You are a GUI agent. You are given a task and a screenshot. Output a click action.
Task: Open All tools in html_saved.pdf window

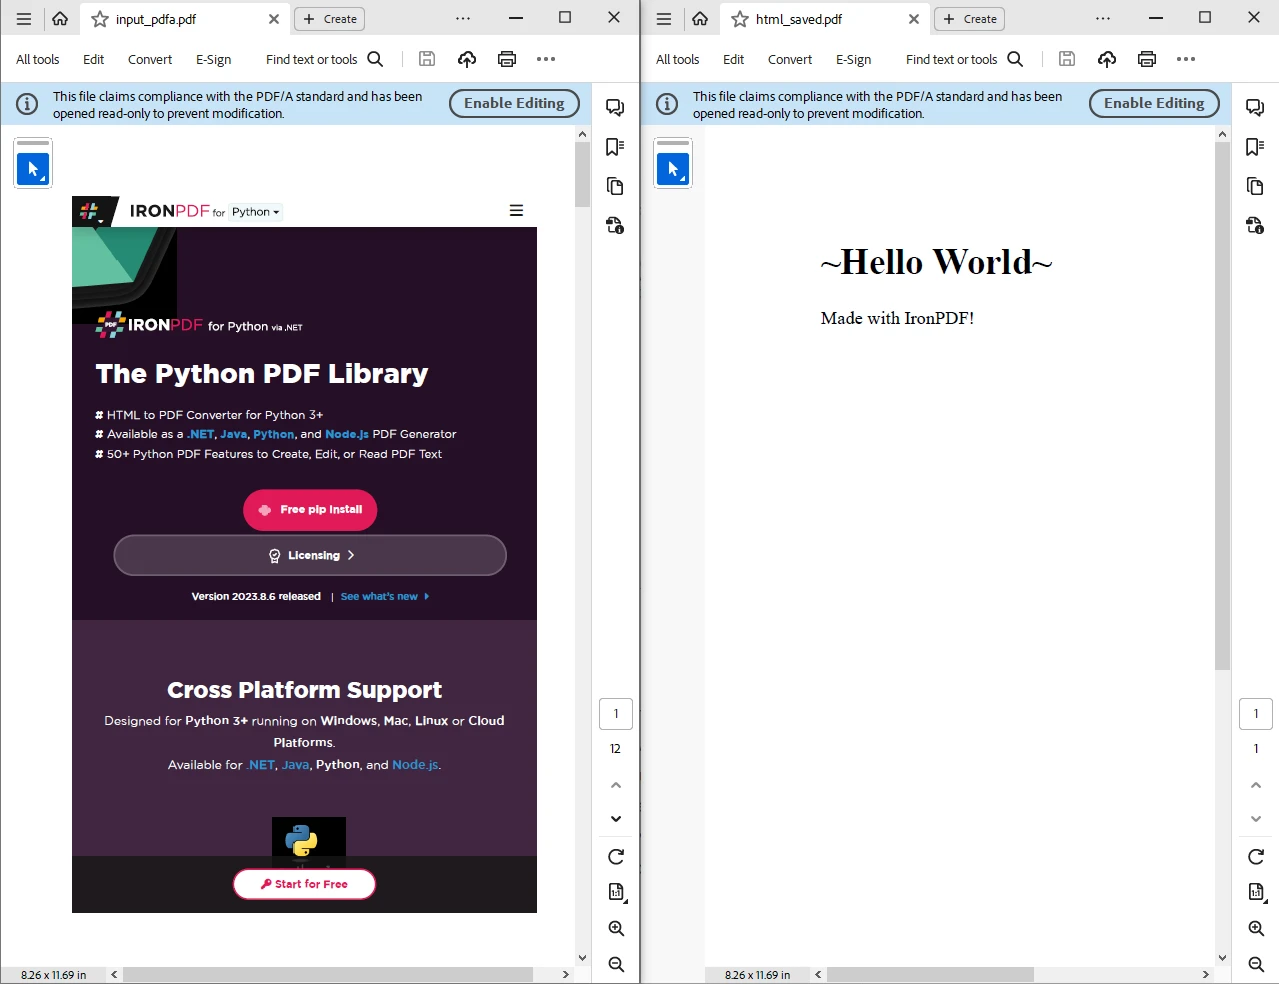click(678, 59)
